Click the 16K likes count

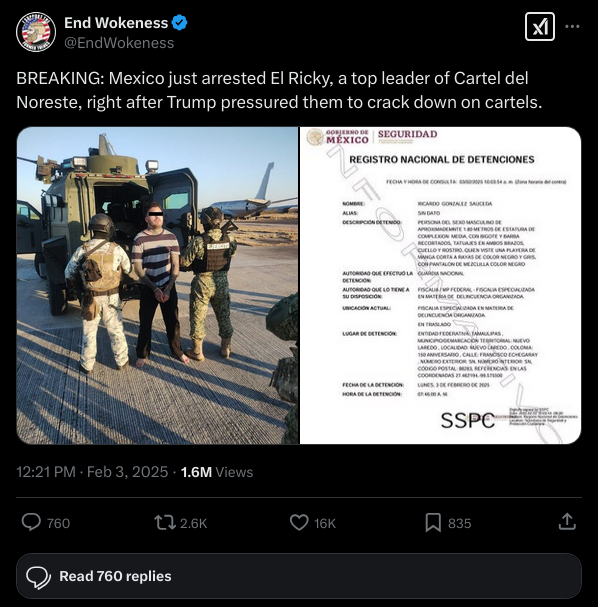click(x=325, y=523)
